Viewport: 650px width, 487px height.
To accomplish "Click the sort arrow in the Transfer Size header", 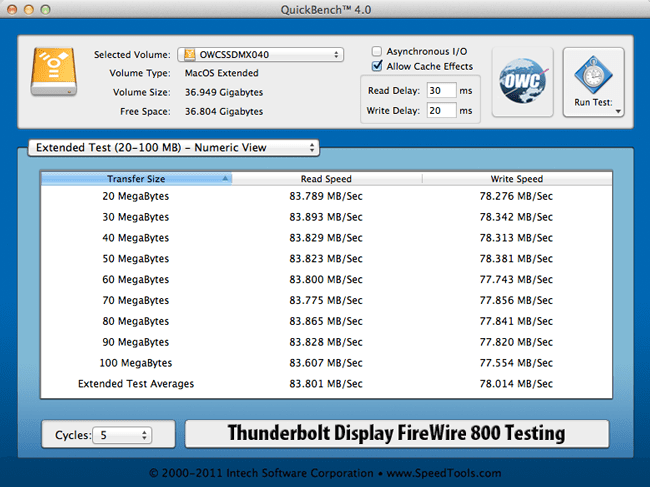I will 225,179.
